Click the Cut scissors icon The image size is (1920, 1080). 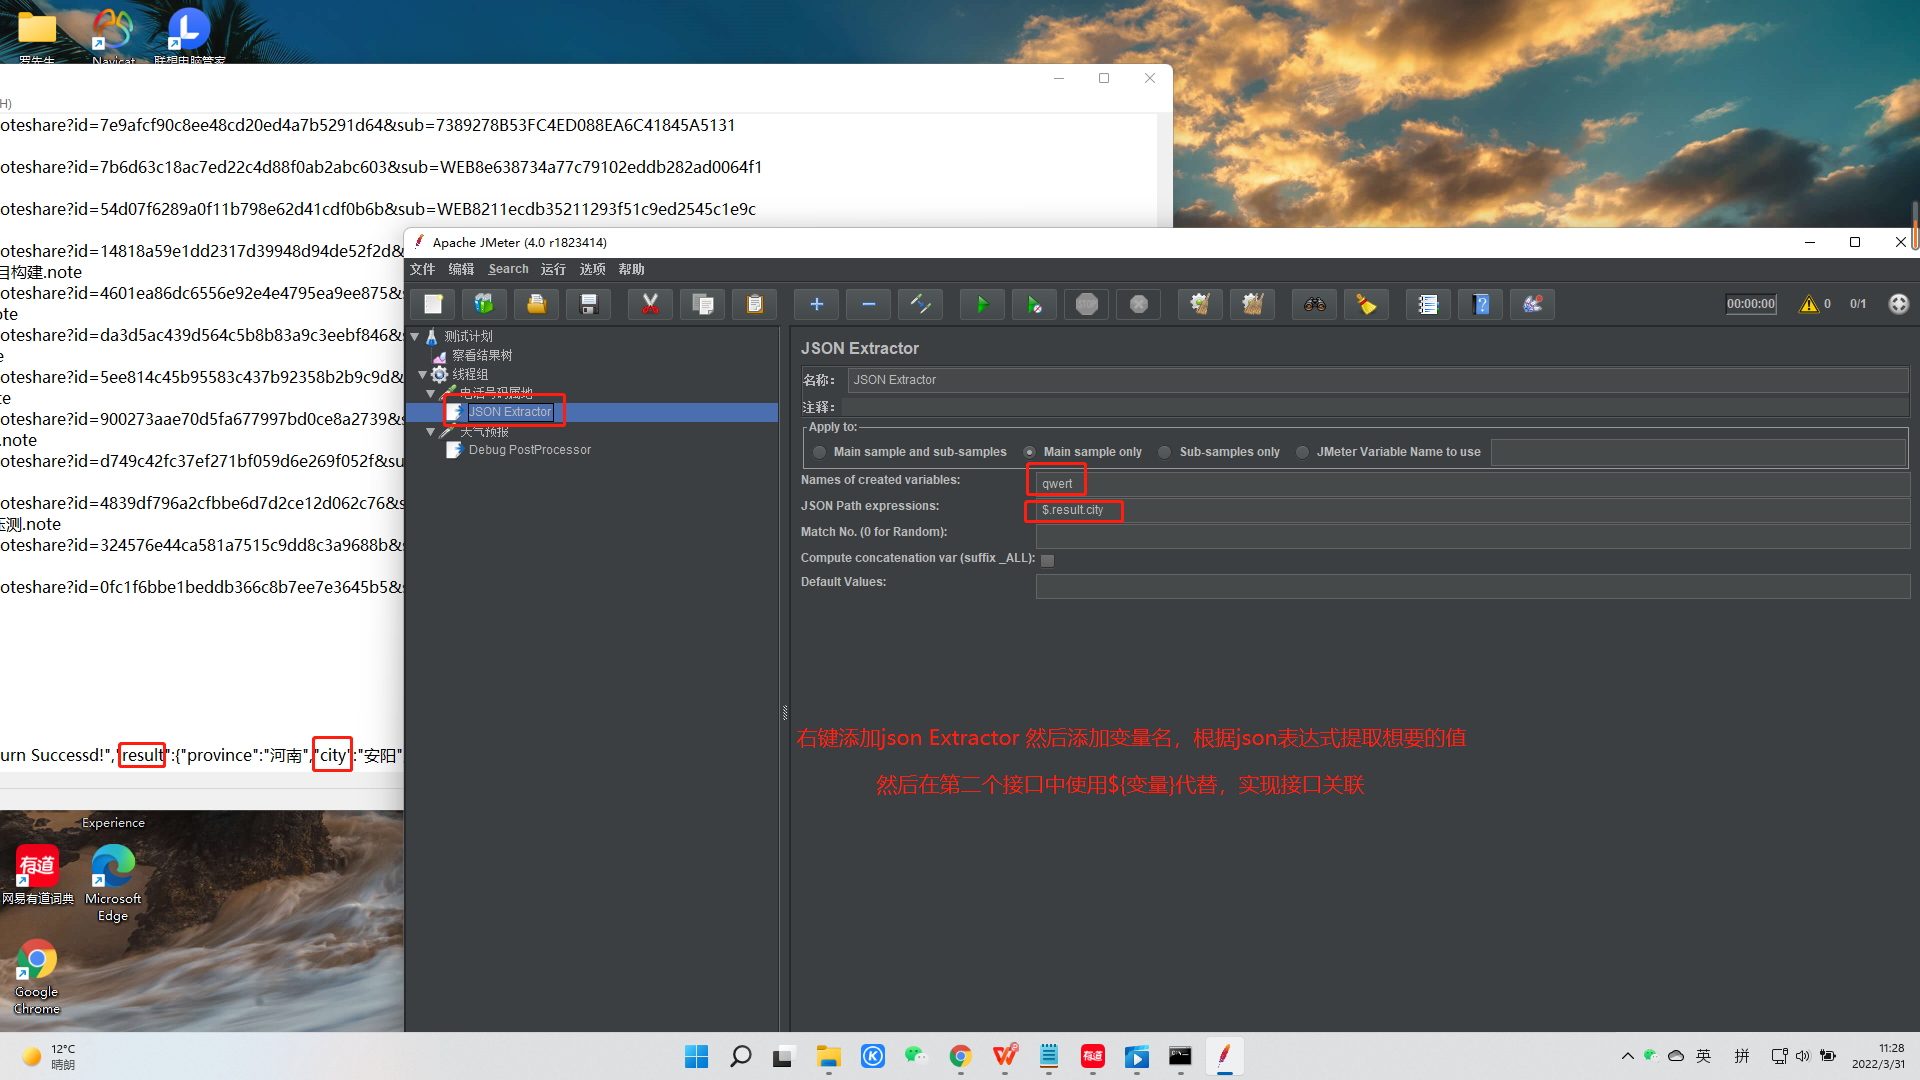click(650, 304)
